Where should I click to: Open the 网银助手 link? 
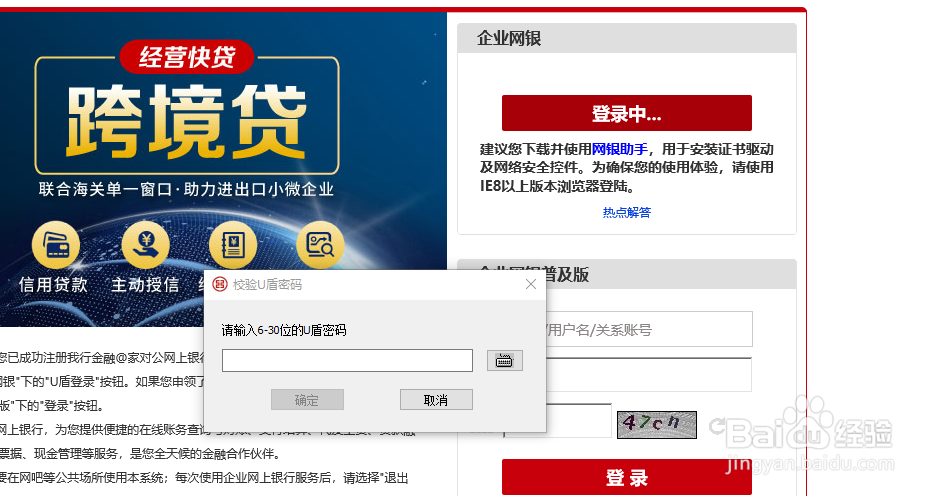(620, 149)
